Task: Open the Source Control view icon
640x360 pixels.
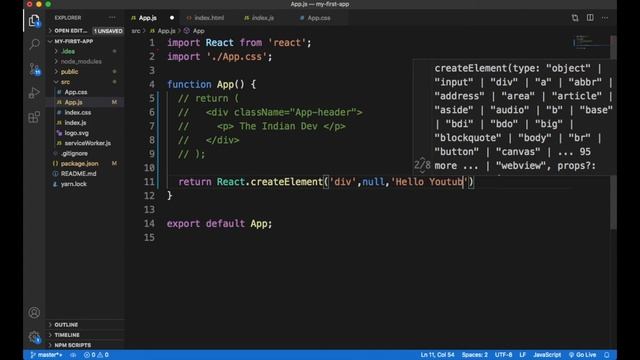Action: pos(34,68)
